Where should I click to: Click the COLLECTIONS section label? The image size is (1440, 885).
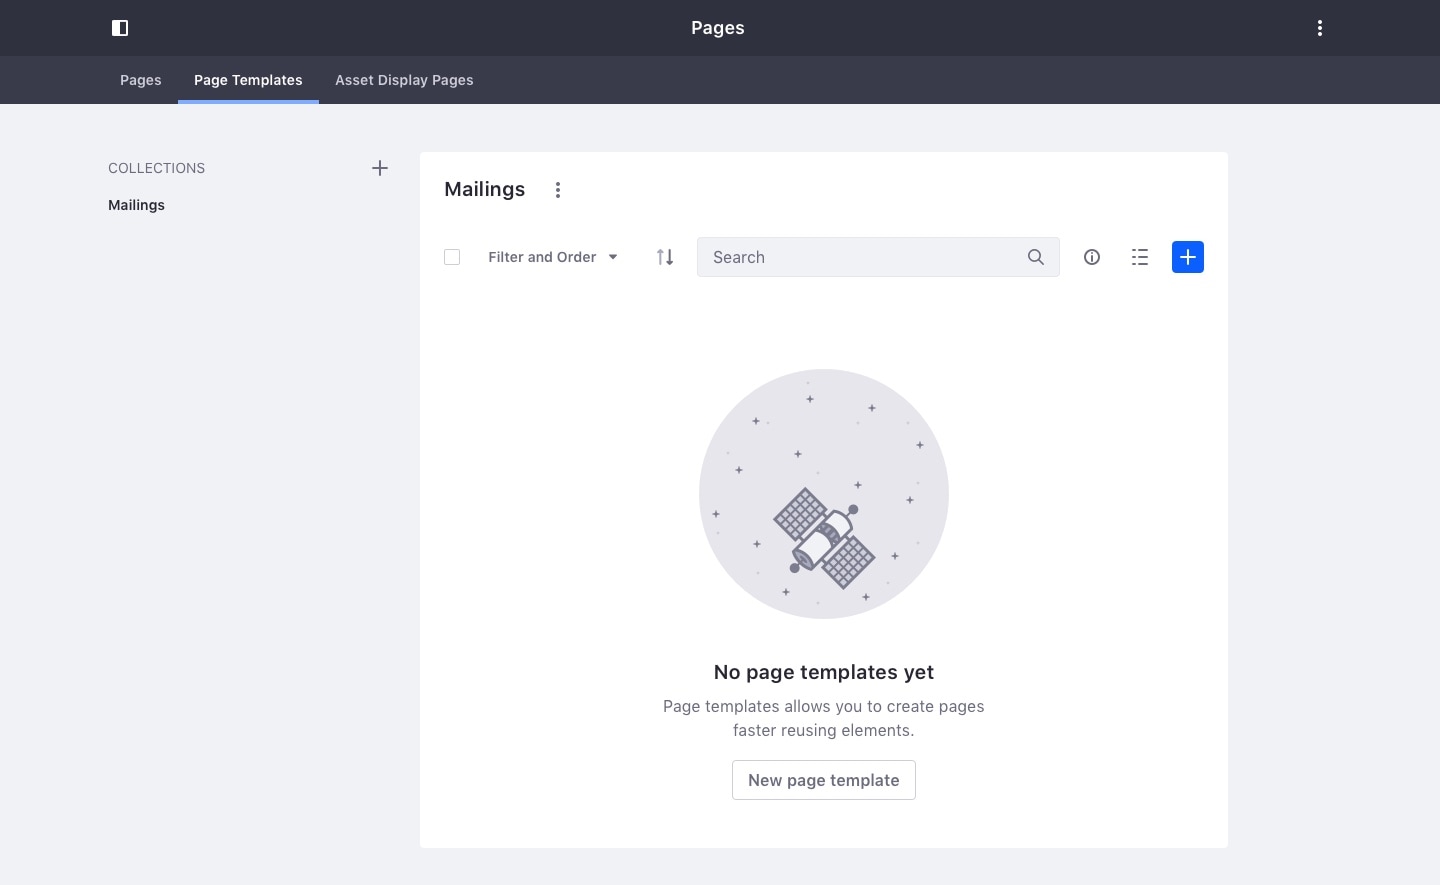[157, 168]
